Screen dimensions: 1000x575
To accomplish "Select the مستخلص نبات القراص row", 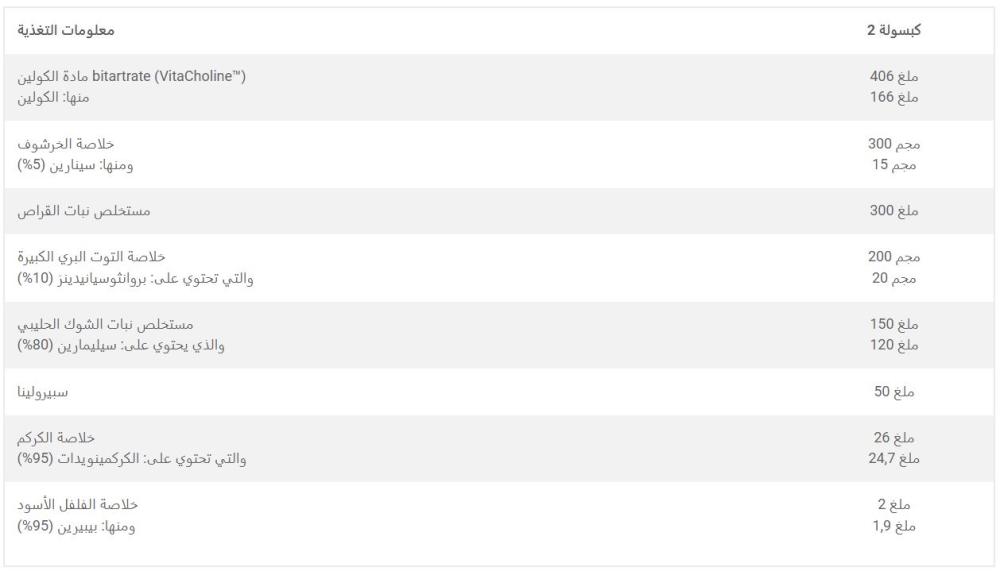I will (499, 210).
